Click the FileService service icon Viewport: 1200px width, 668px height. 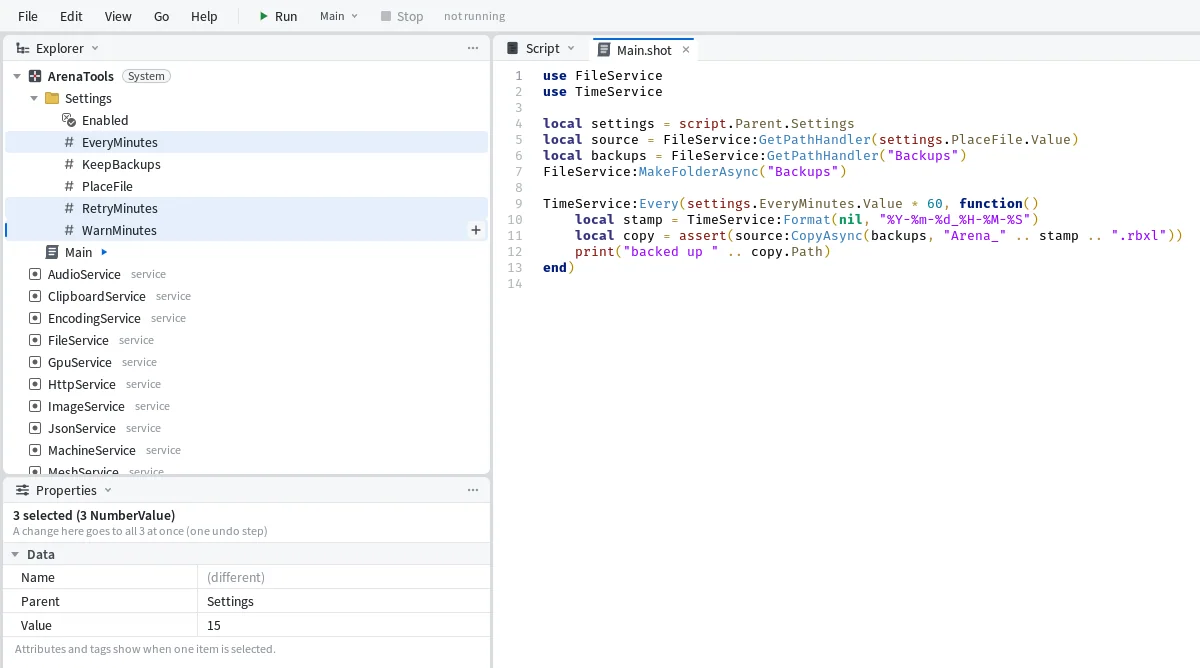[x=35, y=340]
